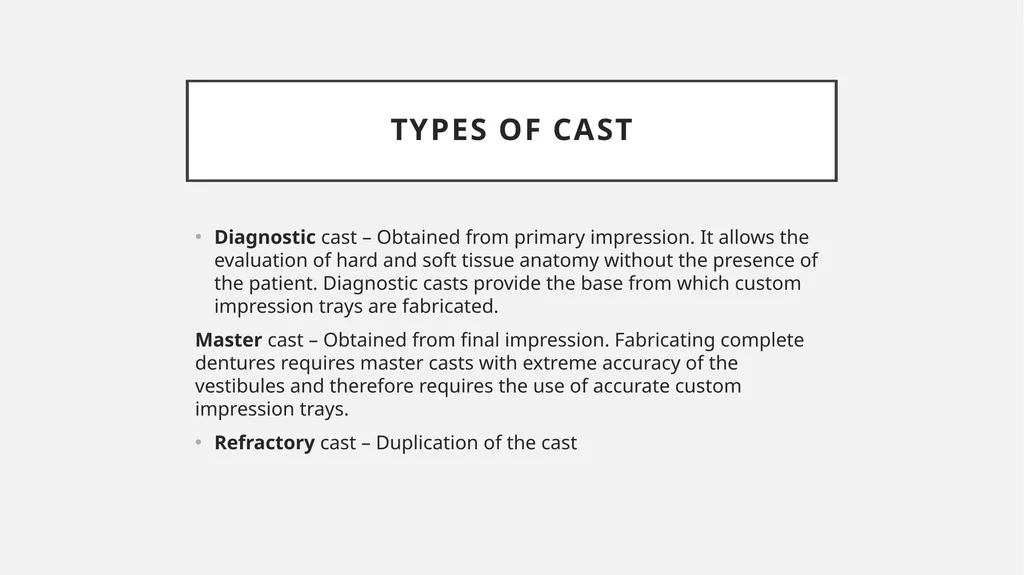This screenshot has height=575, width=1024.
Task: Select the bold word Refractory
Action: (x=264, y=443)
